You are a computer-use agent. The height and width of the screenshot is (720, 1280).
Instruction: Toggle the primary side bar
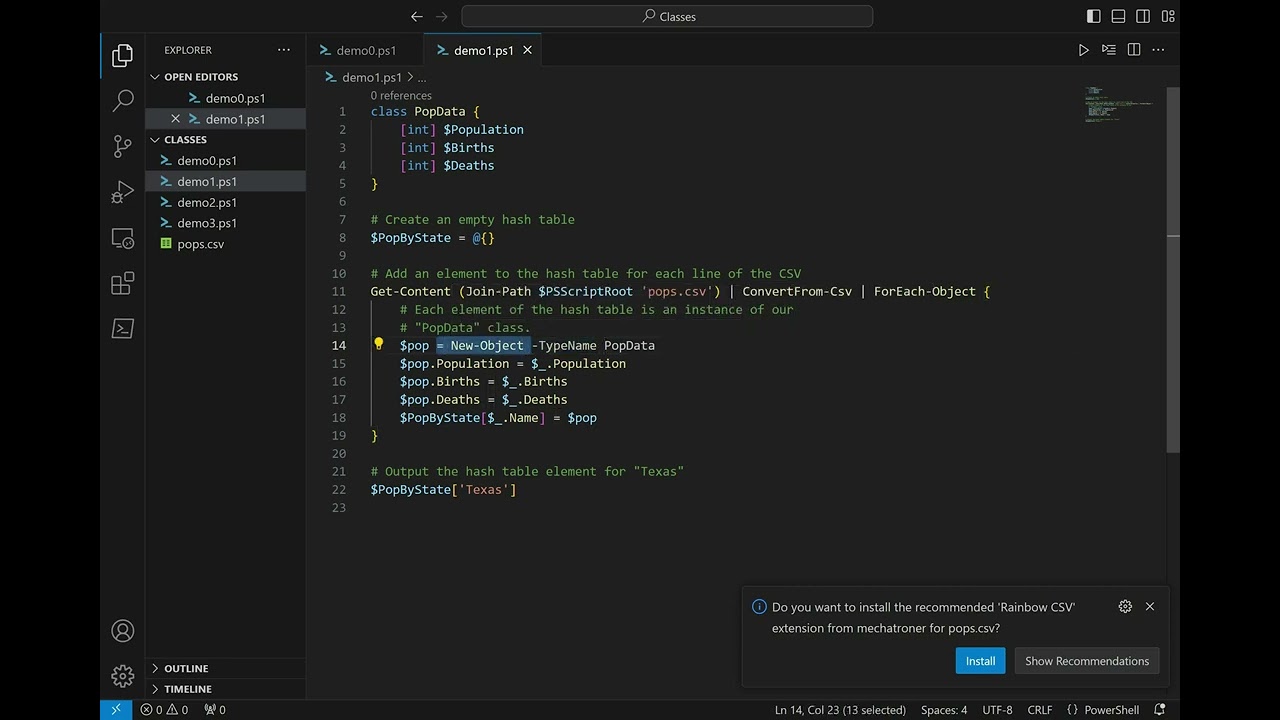point(1093,16)
